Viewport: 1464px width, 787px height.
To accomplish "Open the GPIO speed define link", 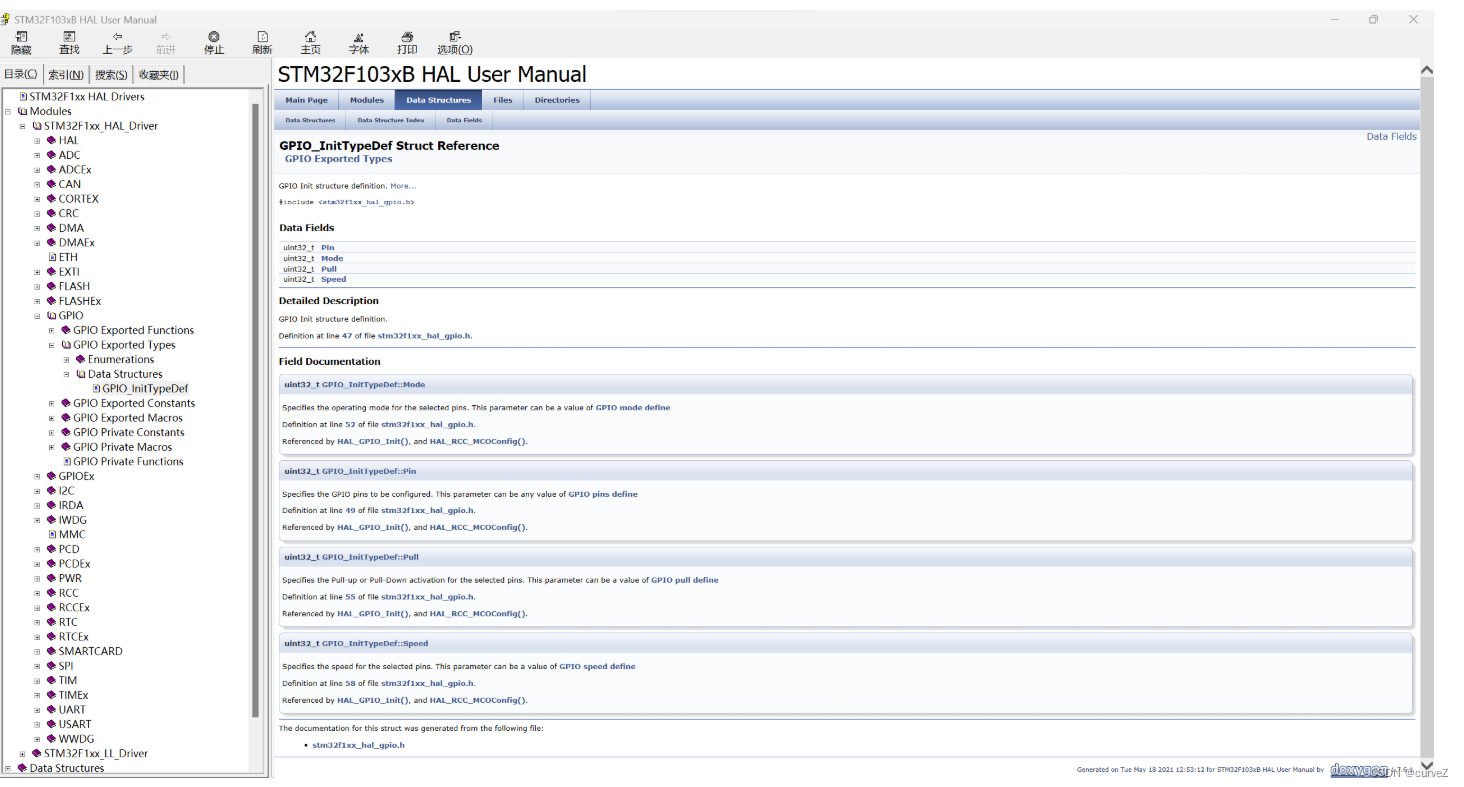I will [x=597, y=666].
